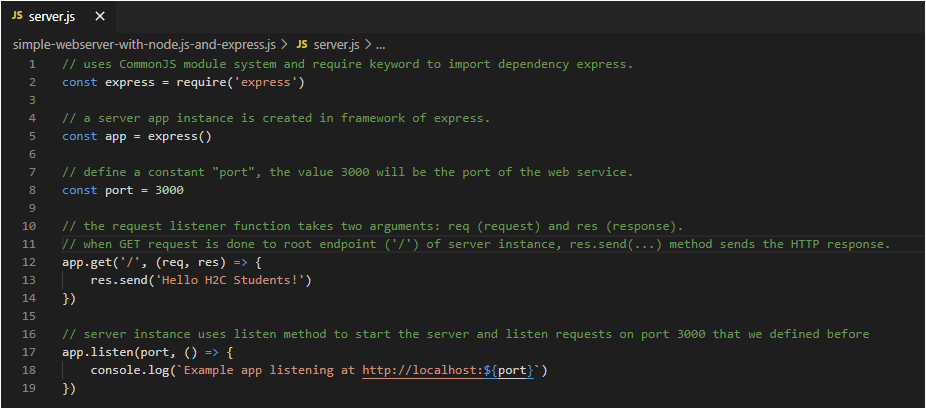This screenshot has width=926, height=409.
Task: Close the server.js editor tab
Action: (99, 17)
